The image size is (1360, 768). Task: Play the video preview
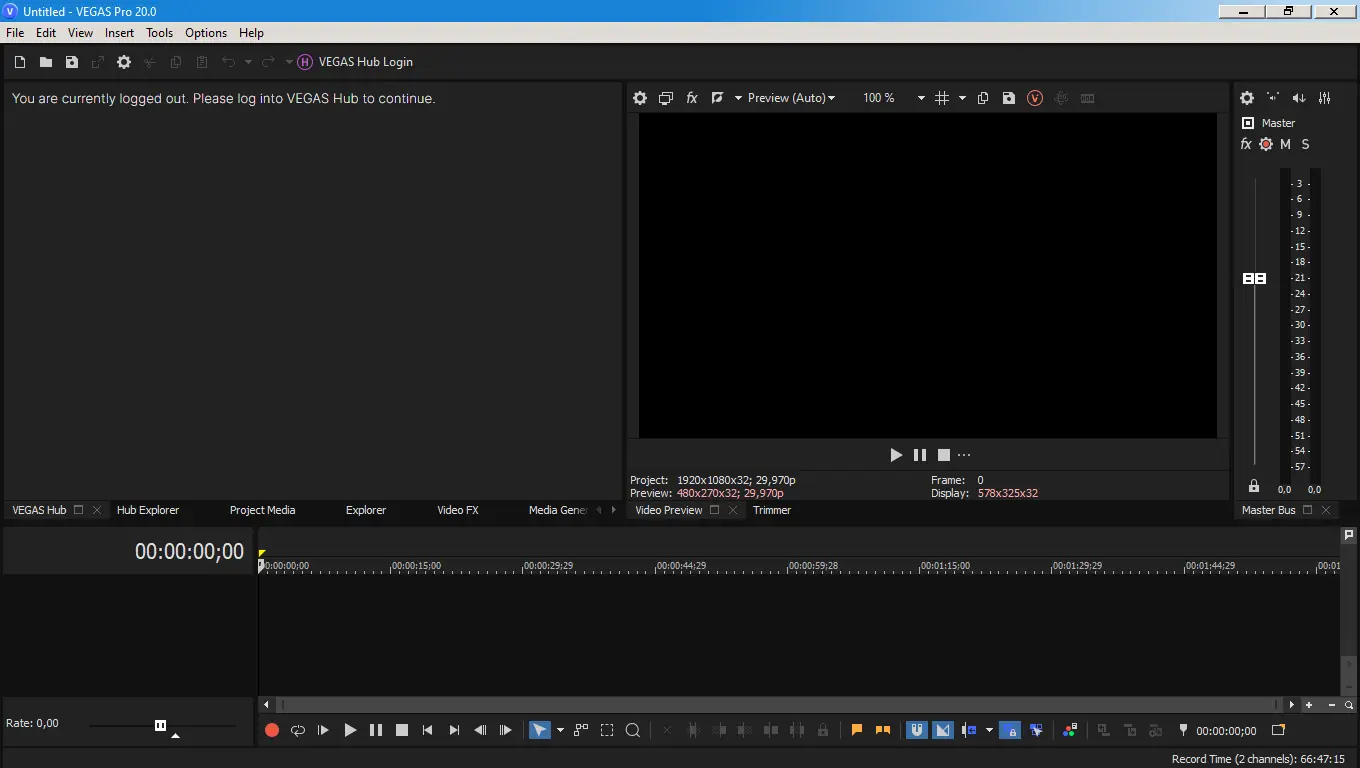pyautogui.click(x=896, y=455)
